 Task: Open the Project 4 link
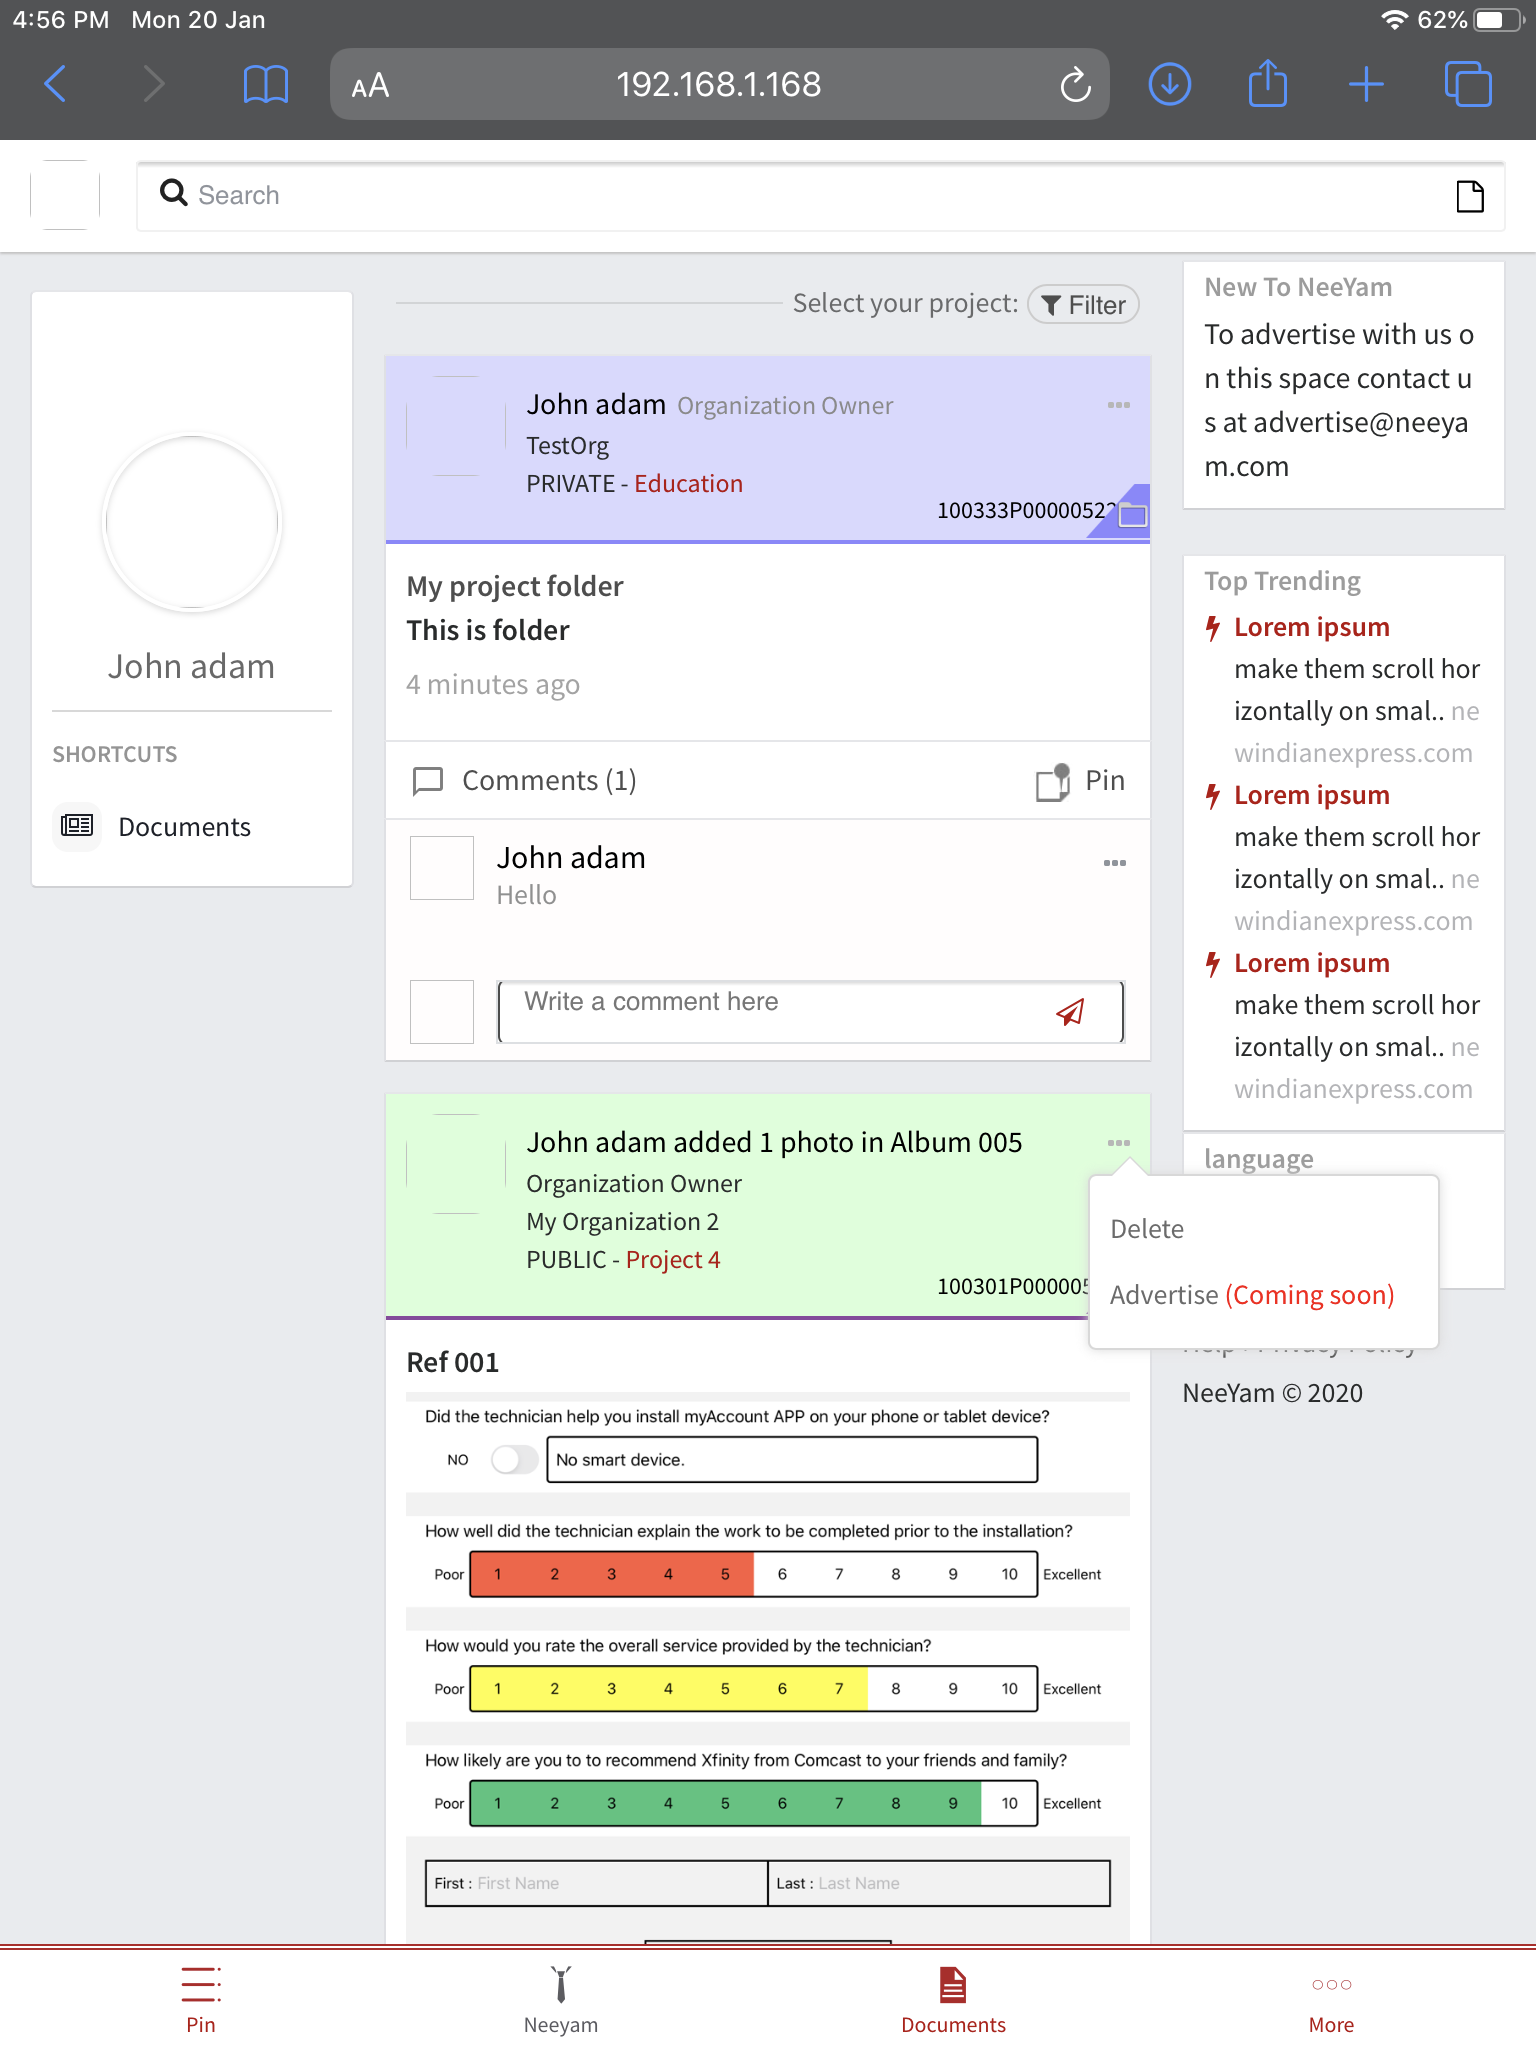point(672,1260)
